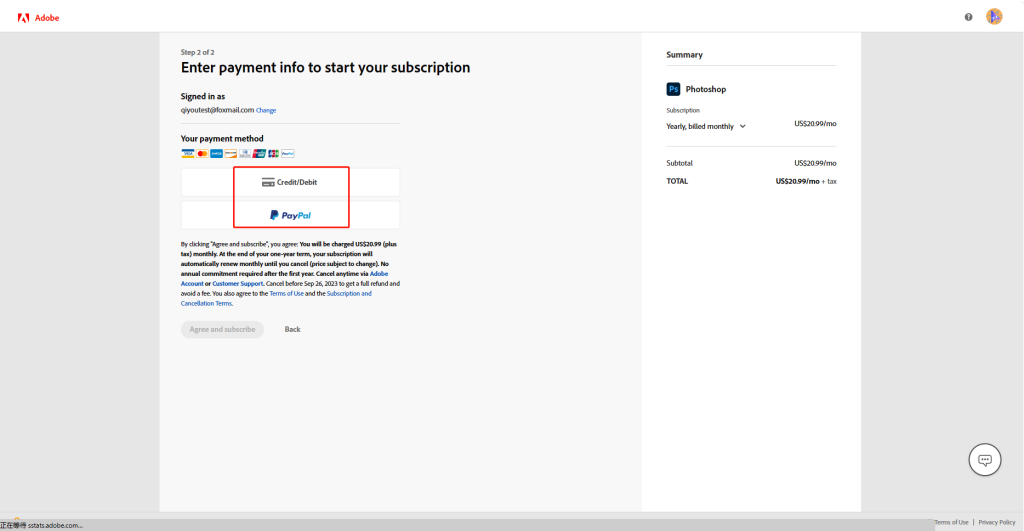Open Terms of Use link in agreement text
Viewport: 1024px width, 531px height.
coord(287,293)
